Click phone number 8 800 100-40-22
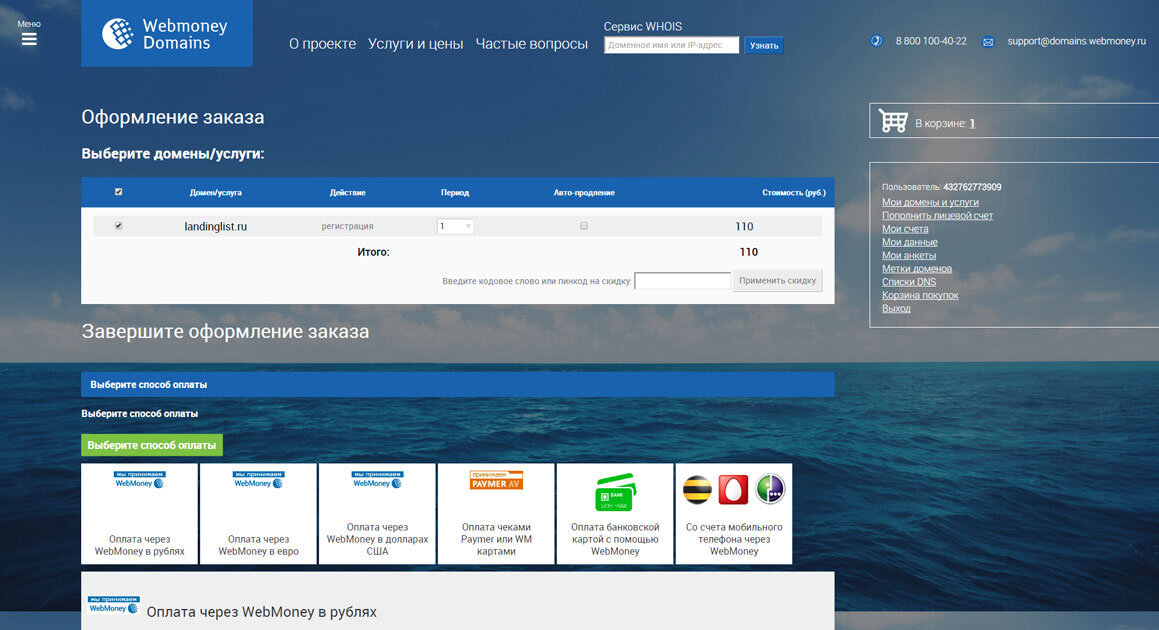 tap(931, 41)
